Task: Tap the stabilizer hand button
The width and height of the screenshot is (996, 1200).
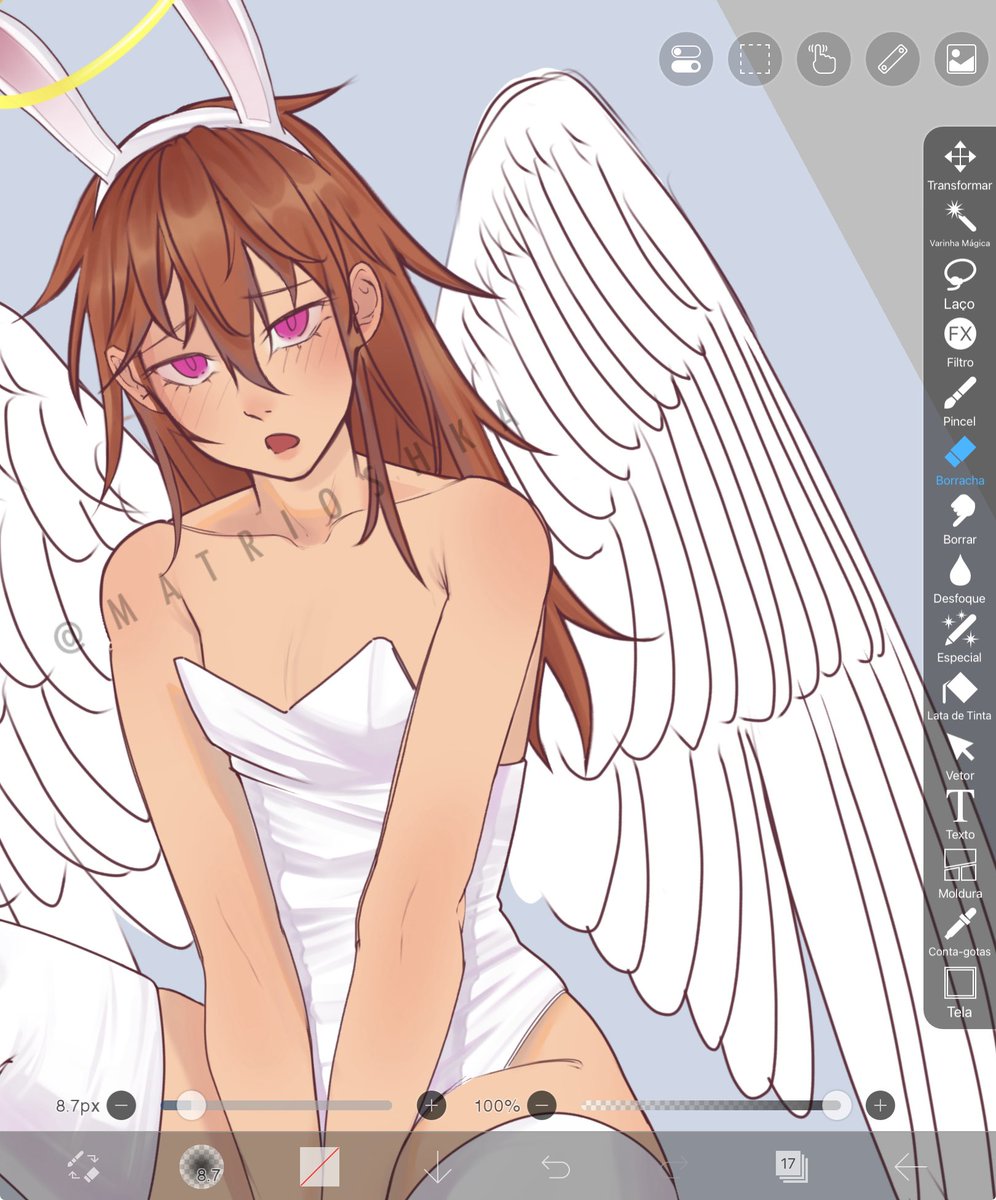Action: pyautogui.click(x=823, y=59)
